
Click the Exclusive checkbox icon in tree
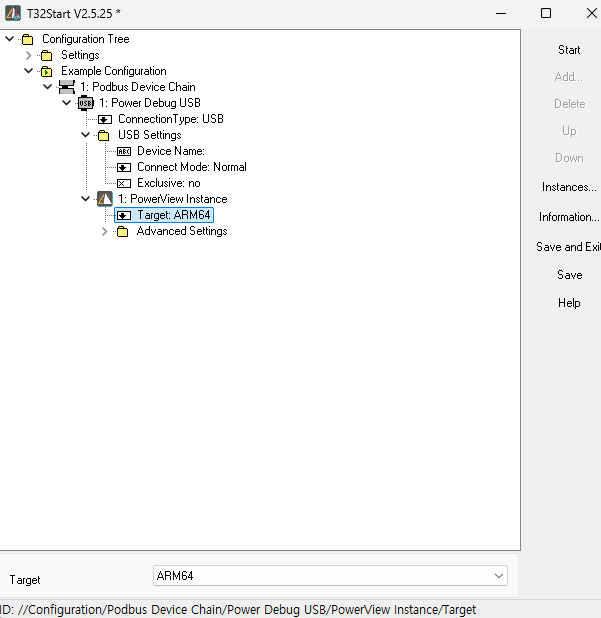coord(124,184)
